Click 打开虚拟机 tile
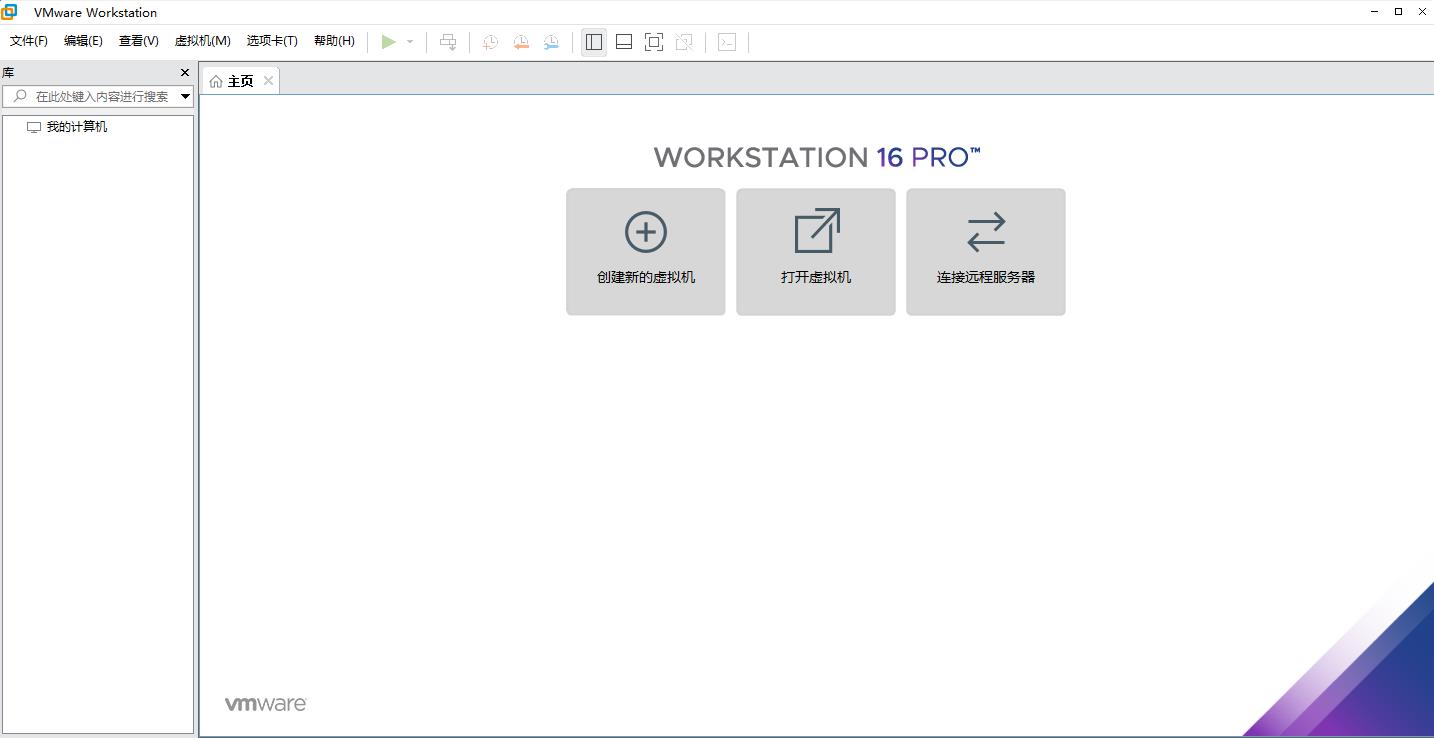This screenshot has height=738, width=1434. 816,252
